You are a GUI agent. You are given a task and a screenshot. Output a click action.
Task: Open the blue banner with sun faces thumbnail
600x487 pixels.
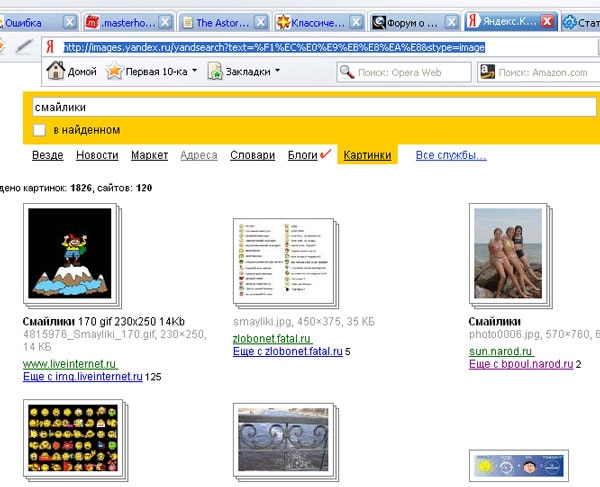click(519, 466)
